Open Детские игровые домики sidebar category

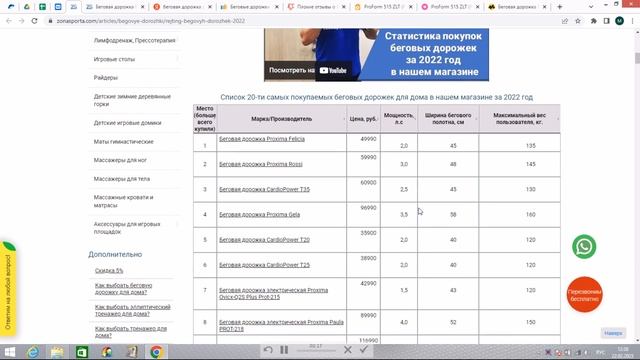127,123
